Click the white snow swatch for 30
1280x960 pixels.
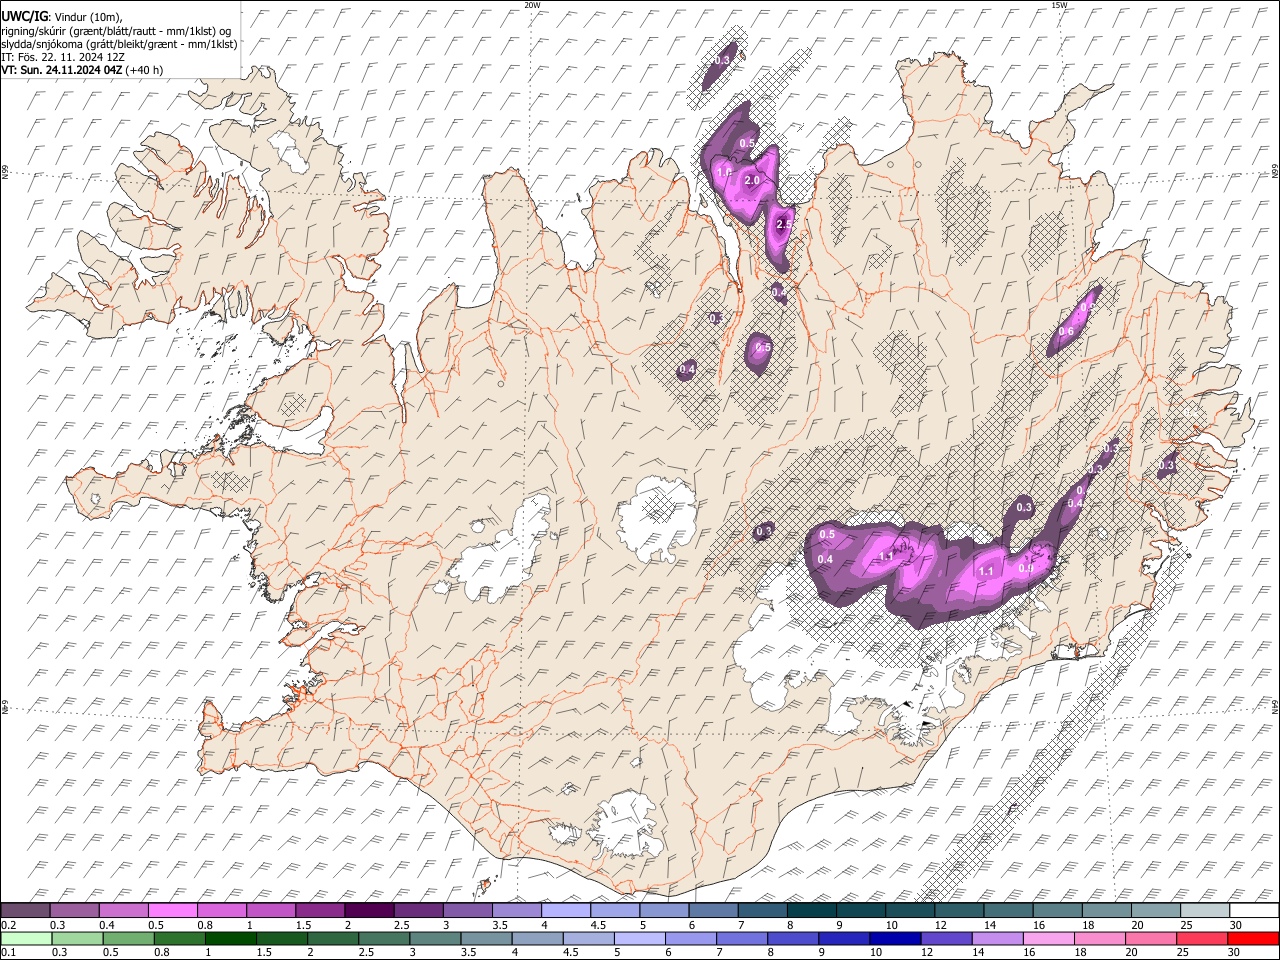[1254, 911]
